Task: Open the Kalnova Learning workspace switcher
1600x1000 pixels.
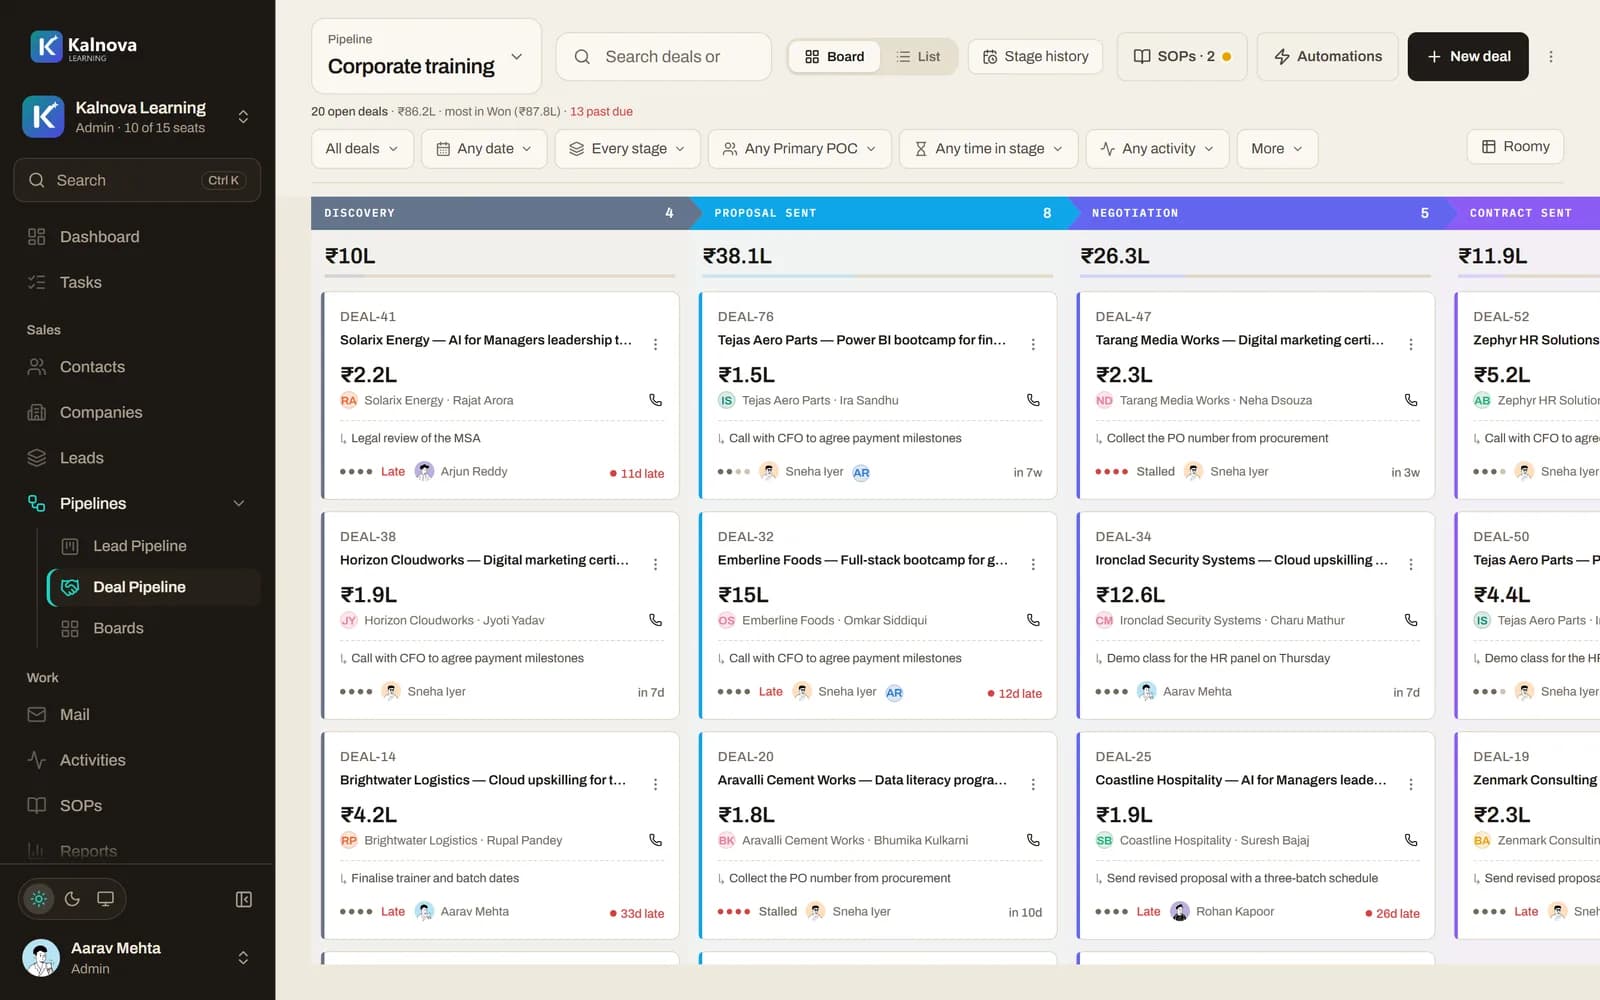Action: [137, 117]
